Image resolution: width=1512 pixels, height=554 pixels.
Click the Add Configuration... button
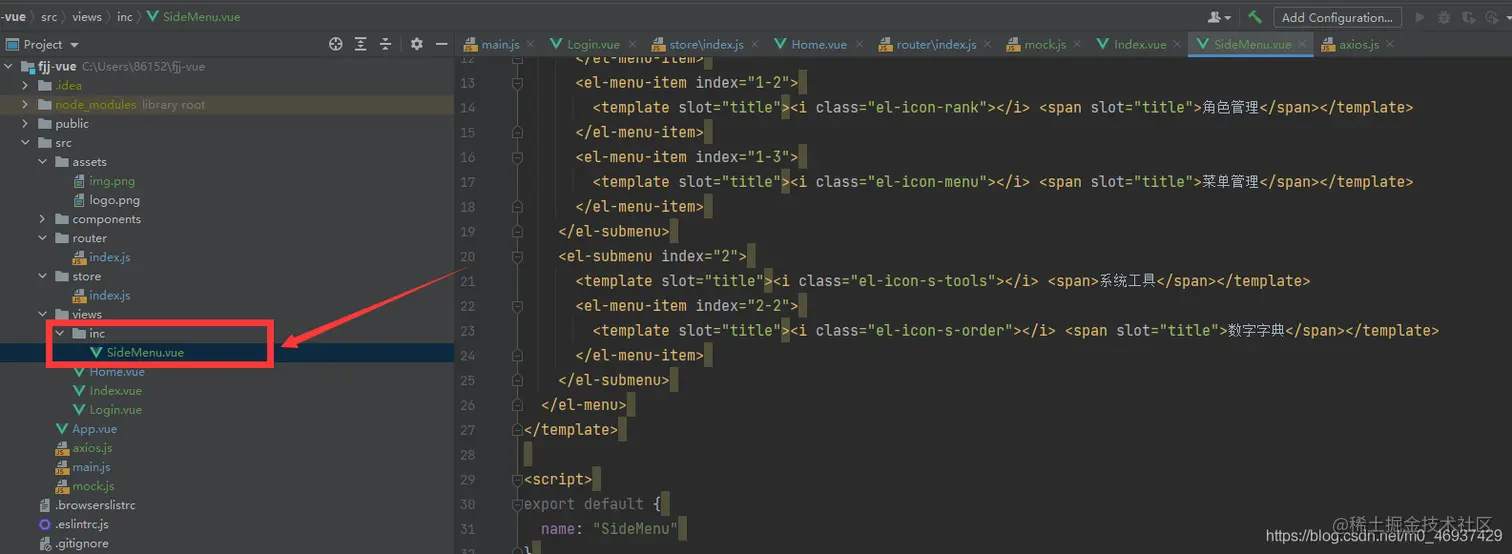coord(1337,17)
